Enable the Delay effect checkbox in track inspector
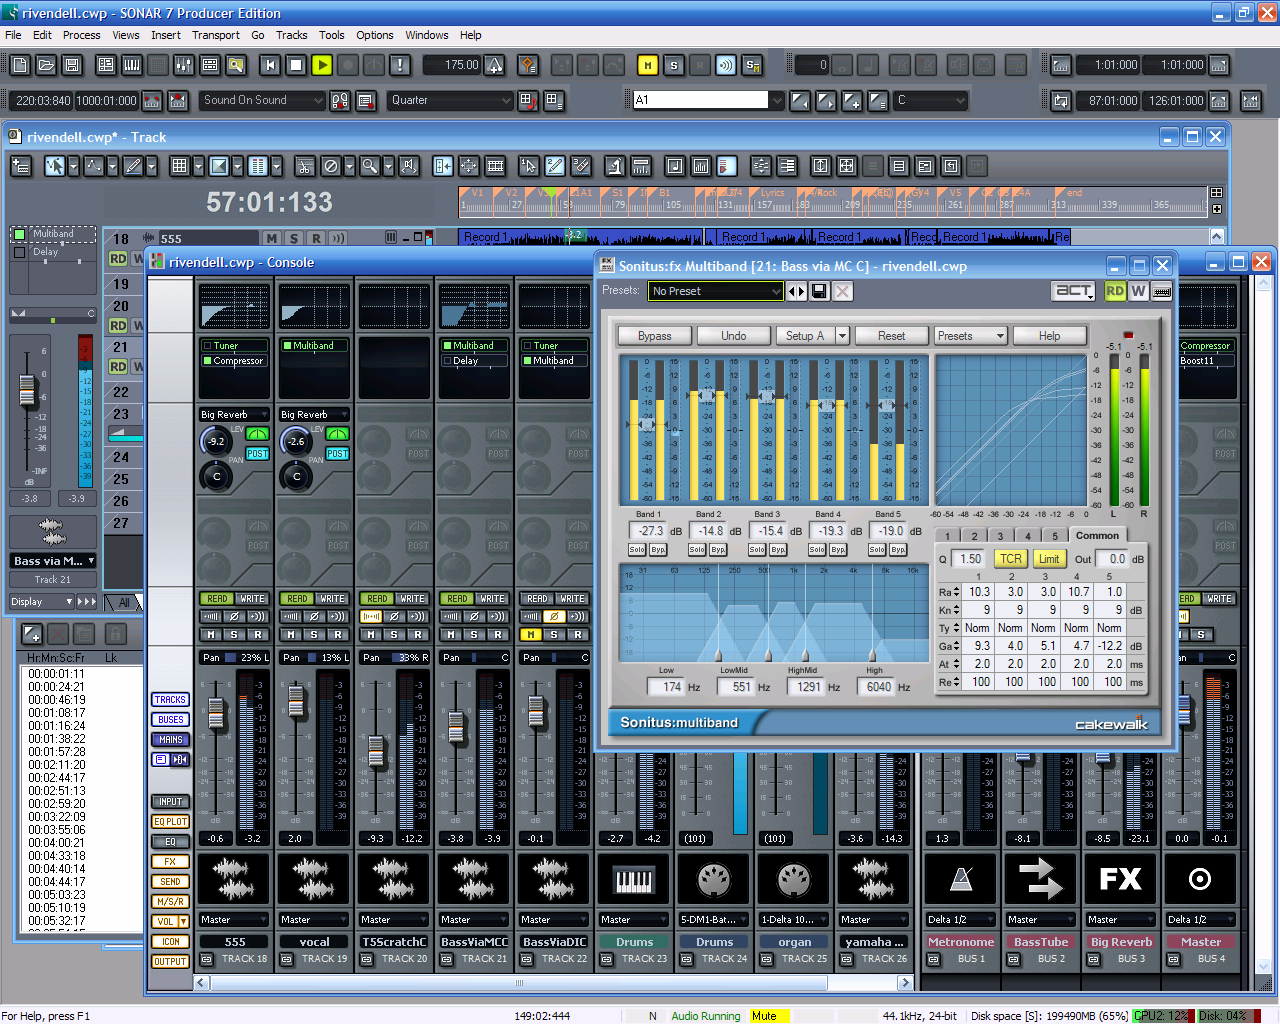This screenshot has width=1280, height=1024. pos(19,253)
